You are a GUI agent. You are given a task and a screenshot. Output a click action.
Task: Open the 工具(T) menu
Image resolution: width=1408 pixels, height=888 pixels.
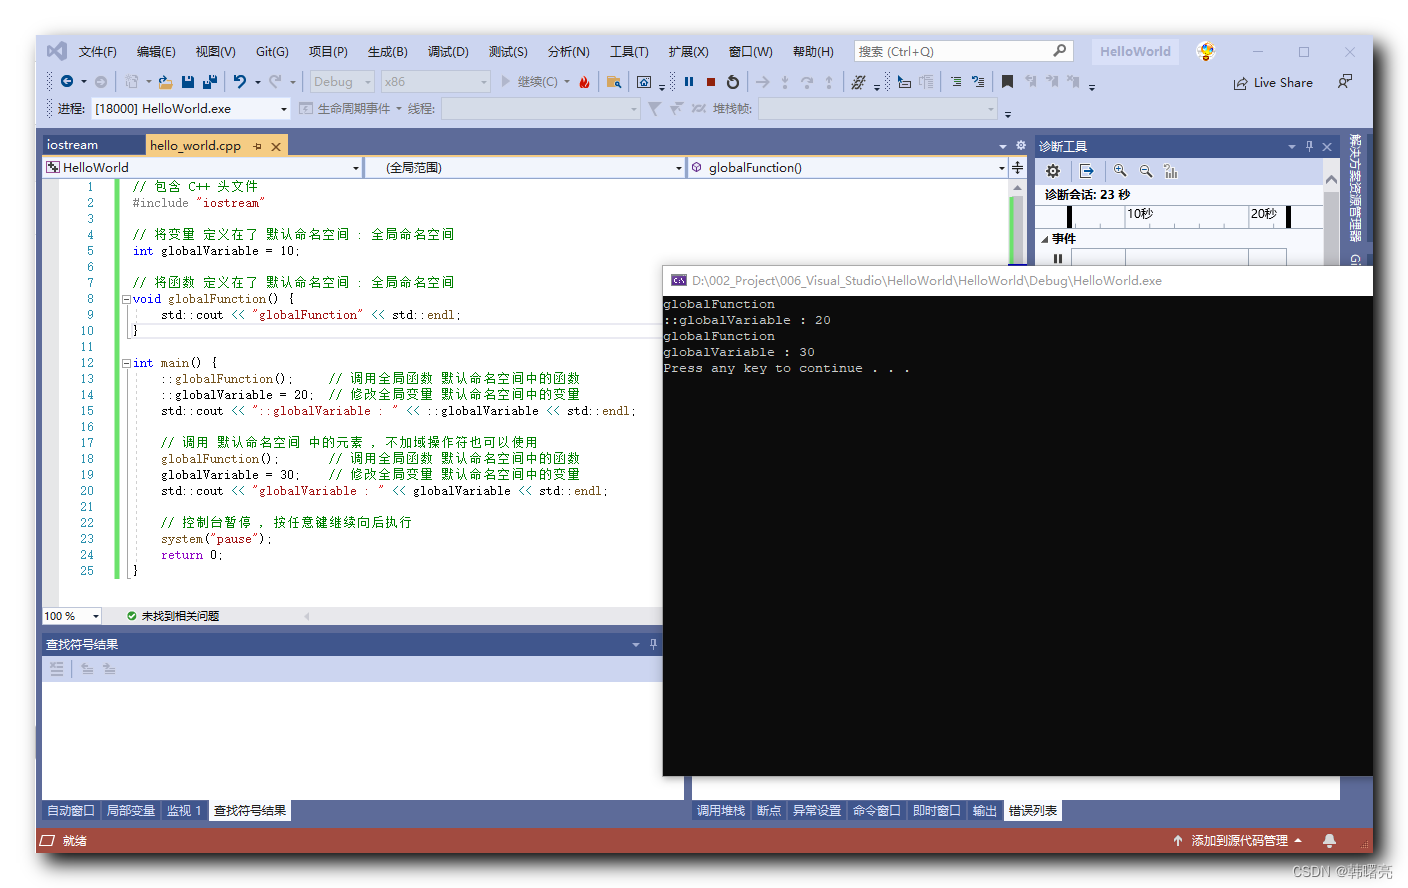(629, 52)
